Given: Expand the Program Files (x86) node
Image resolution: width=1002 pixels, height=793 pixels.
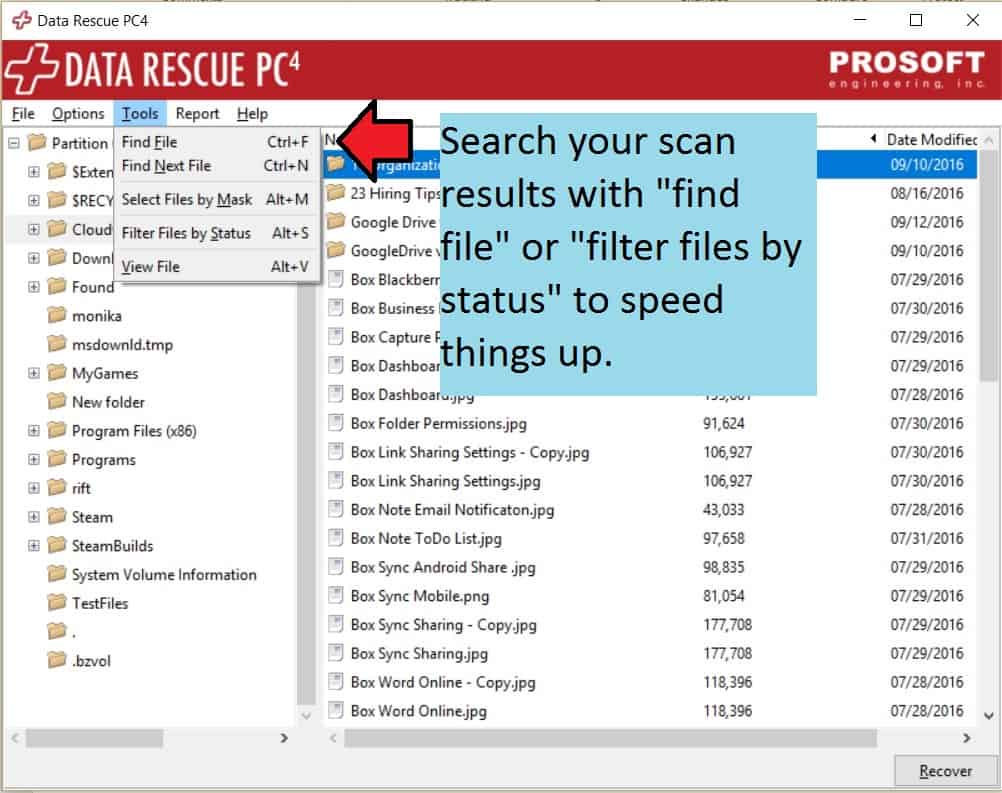Looking at the screenshot, I should (x=34, y=431).
